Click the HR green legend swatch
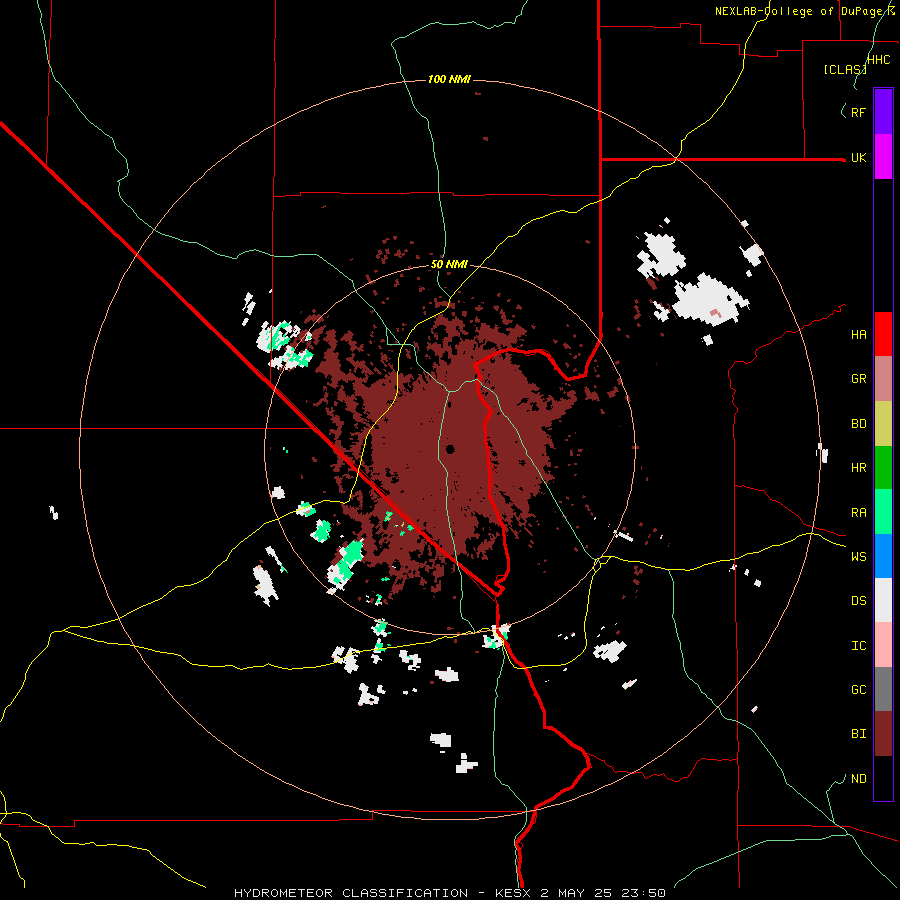 click(883, 468)
